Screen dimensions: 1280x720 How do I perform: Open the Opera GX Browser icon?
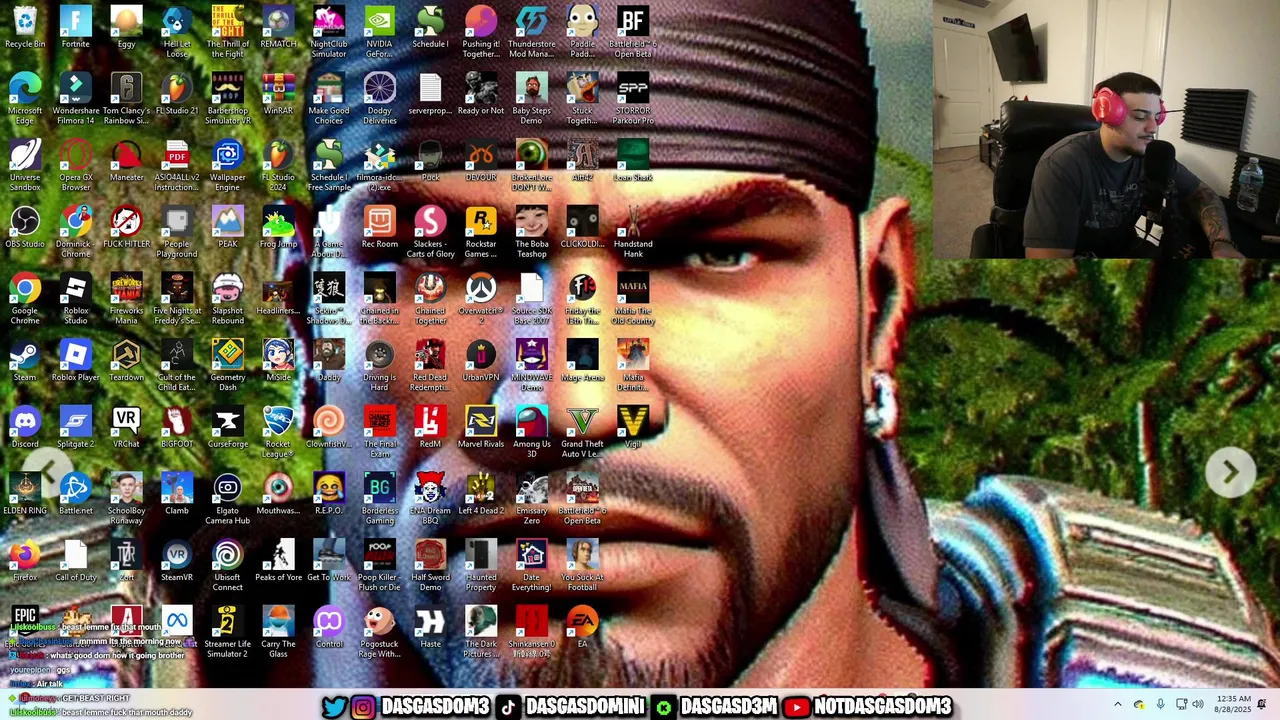click(76, 165)
